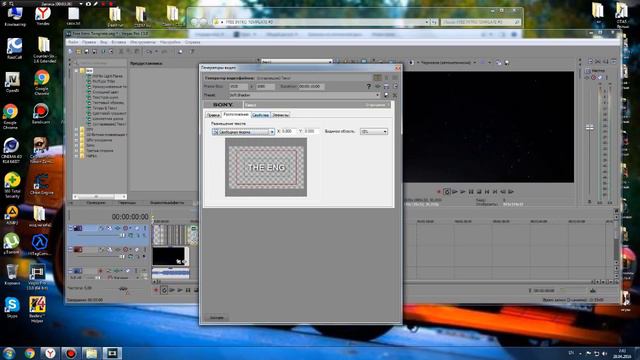640x360 pixels.
Task: Collapse the top folder in the generators tree
Action: [x=76, y=71]
